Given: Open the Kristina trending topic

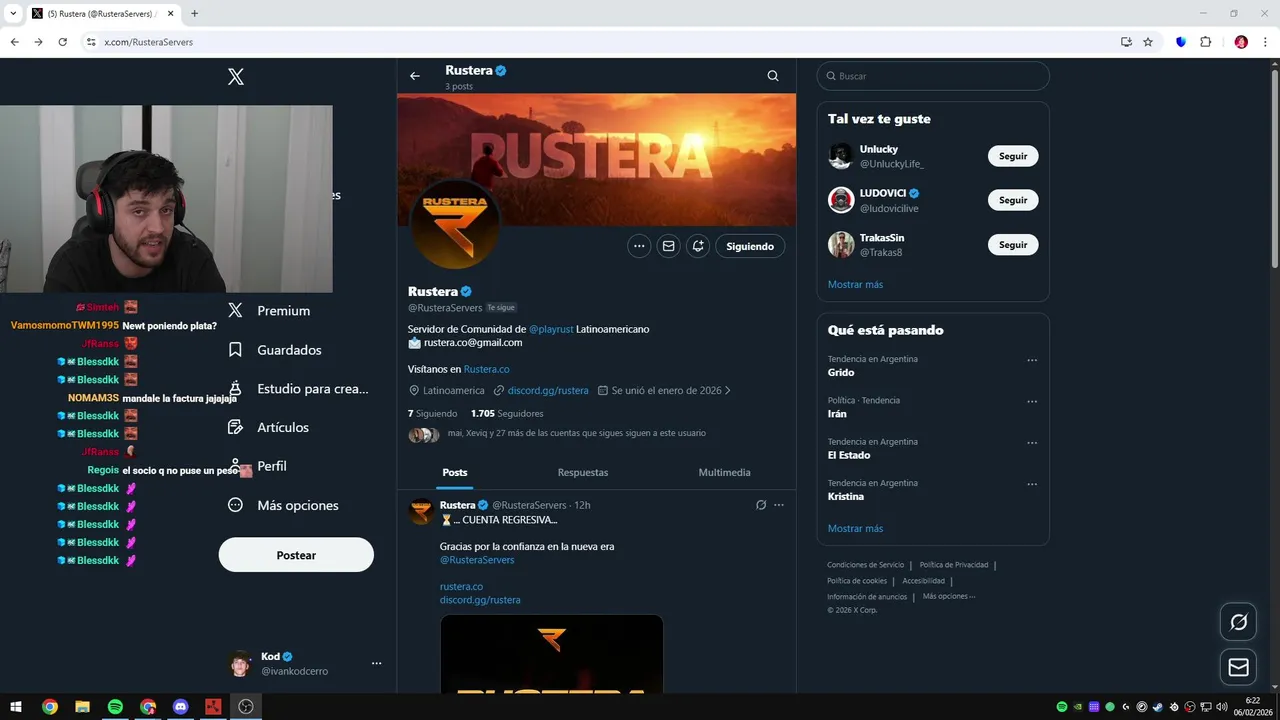Looking at the screenshot, I should pos(846,496).
